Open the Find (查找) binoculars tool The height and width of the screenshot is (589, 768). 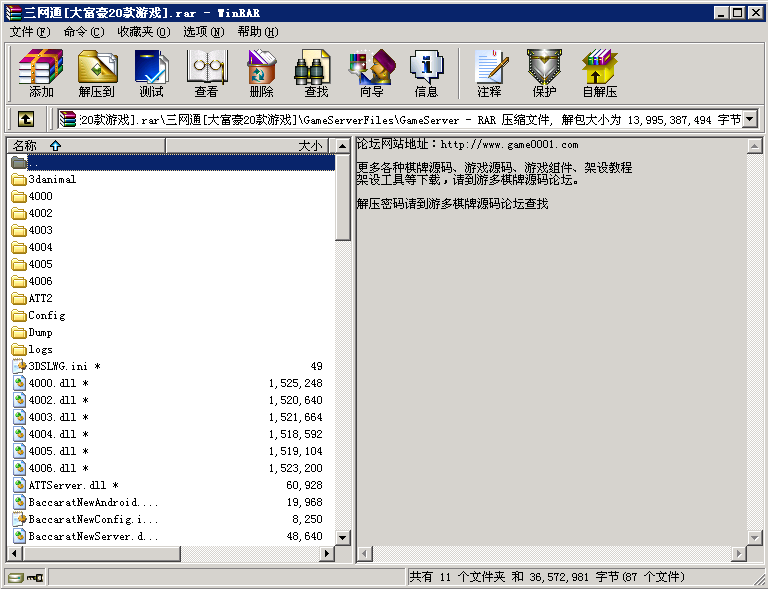tap(316, 73)
